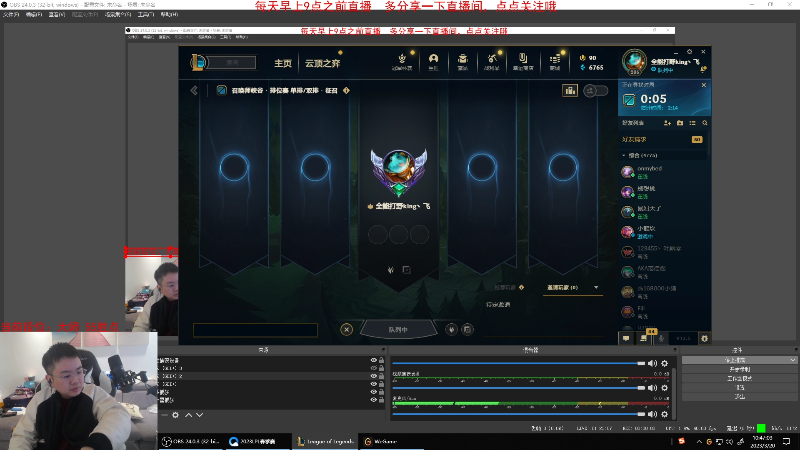Move OBS source down with arrow
This screenshot has width=800, height=450.
pos(199,415)
